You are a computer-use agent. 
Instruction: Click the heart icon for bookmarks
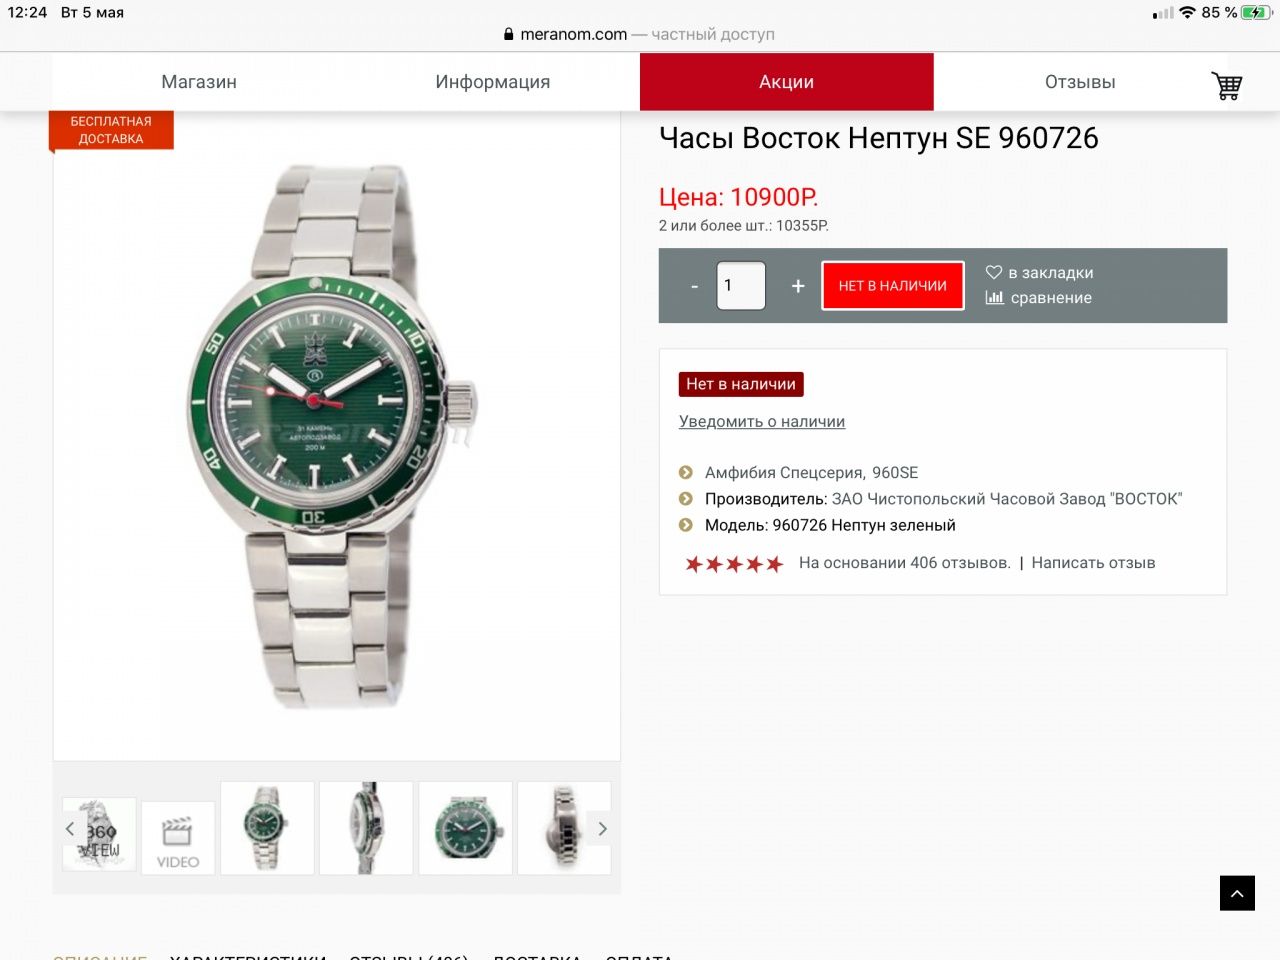pyautogui.click(x=993, y=272)
